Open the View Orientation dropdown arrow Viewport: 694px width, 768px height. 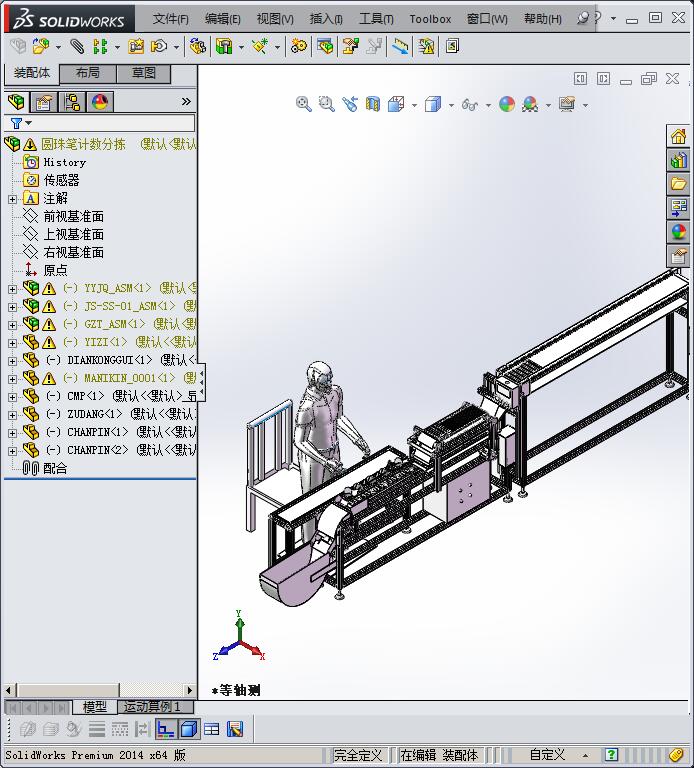tap(414, 105)
